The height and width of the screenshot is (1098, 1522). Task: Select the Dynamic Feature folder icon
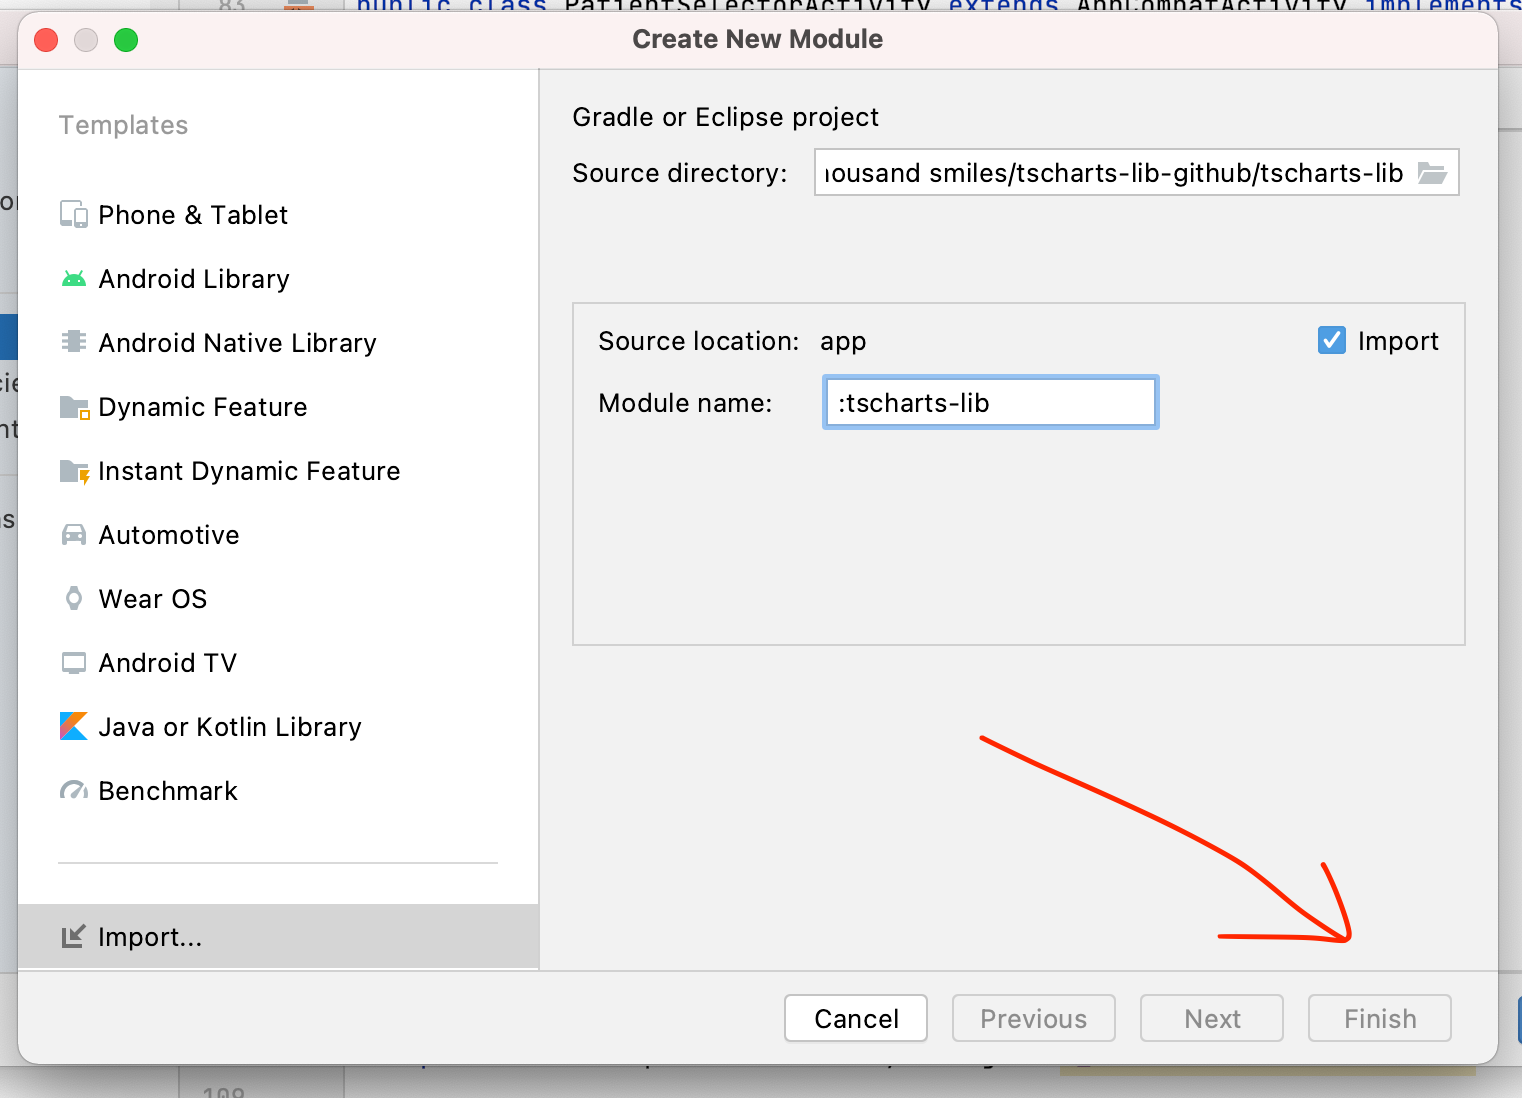74,407
